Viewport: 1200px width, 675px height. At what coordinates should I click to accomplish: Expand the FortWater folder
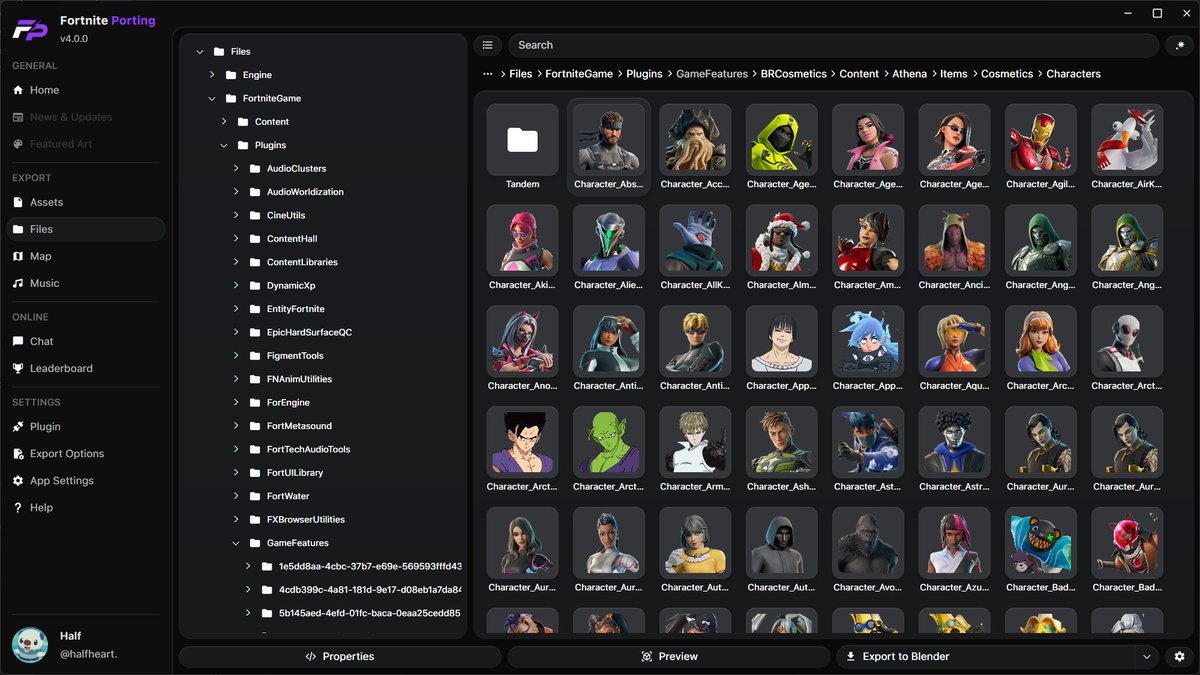236,496
